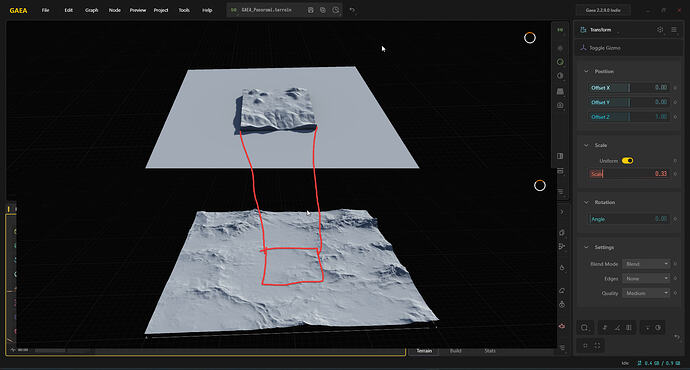Switch to the Build tab
690x370 pixels.
click(x=455, y=351)
